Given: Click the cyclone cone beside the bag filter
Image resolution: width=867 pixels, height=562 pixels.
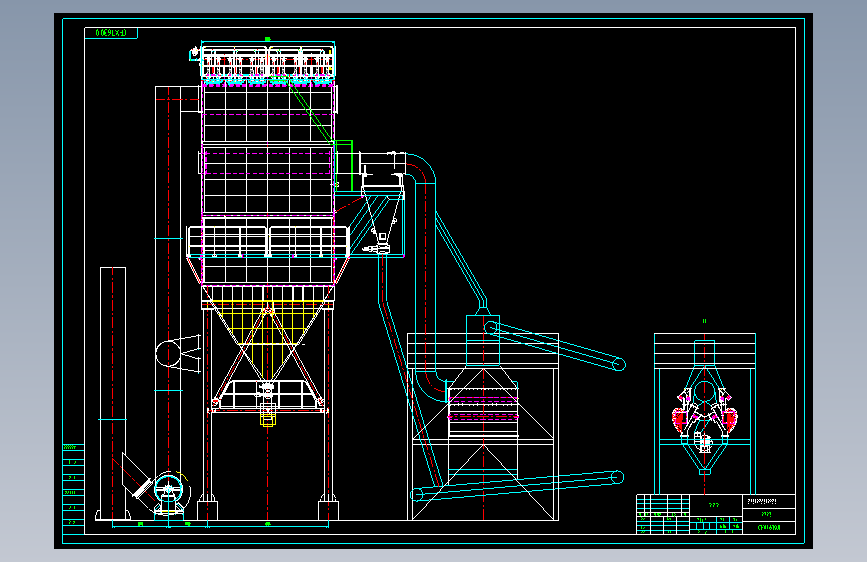Looking at the screenshot, I should (x=382, y=216).
